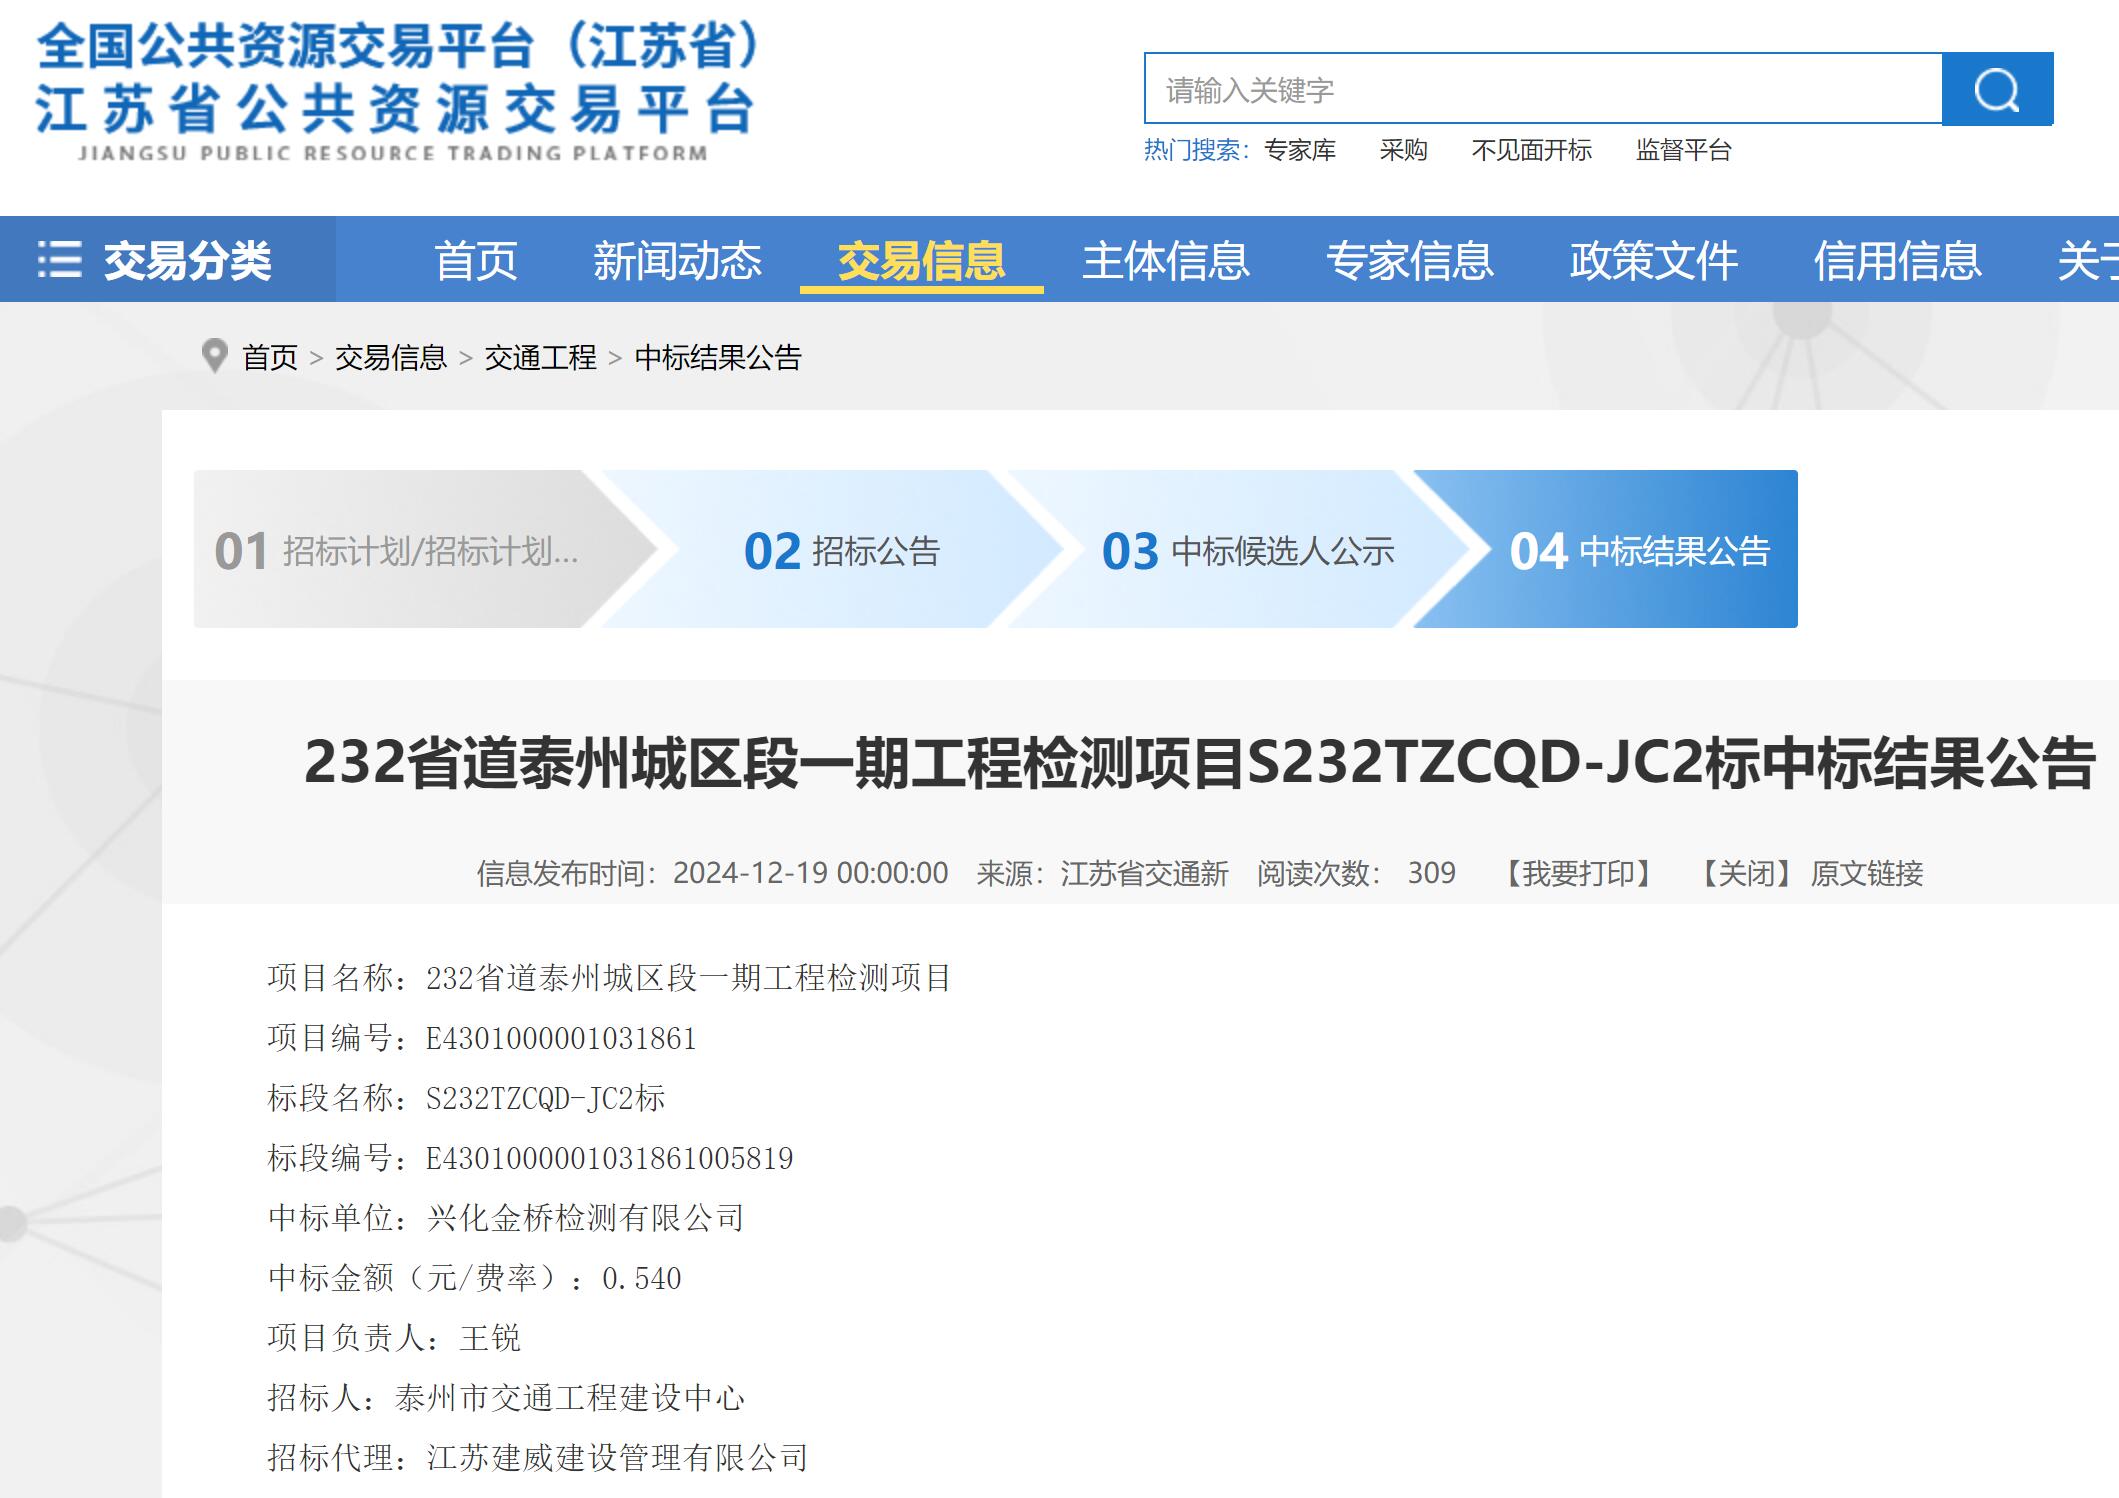The height and width of the screenshot is (1498, 2119).
Task: Click the bid amount 0.540
Action: point(641,1278)
